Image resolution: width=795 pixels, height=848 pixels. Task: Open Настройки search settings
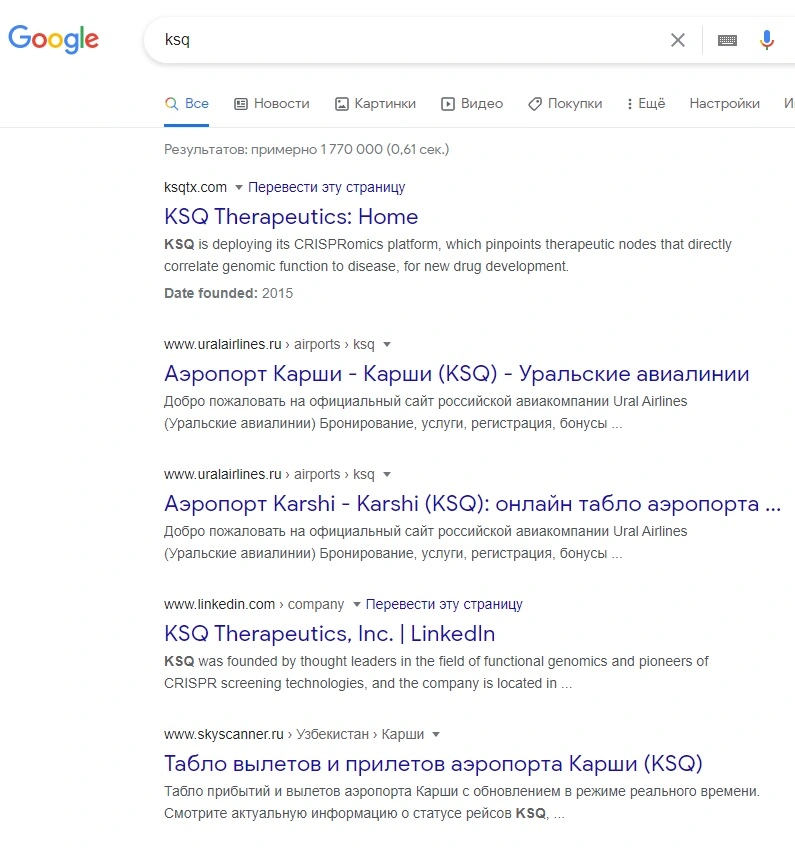tap(724, 103)
